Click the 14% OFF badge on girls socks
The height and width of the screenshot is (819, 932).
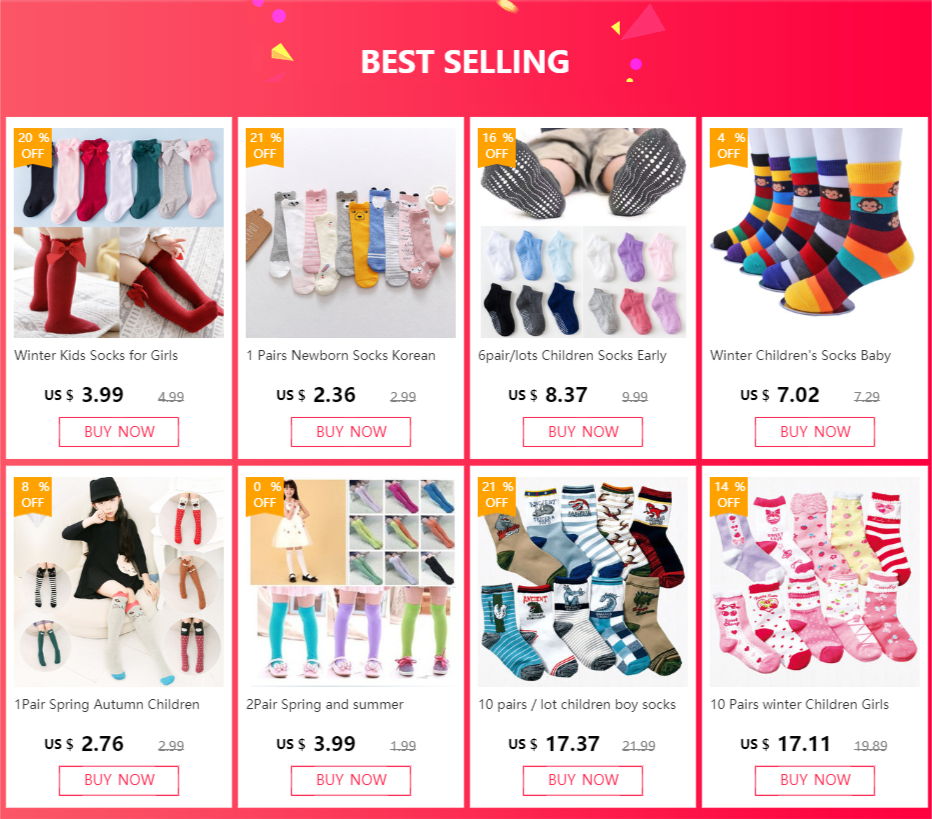(729, 496)
